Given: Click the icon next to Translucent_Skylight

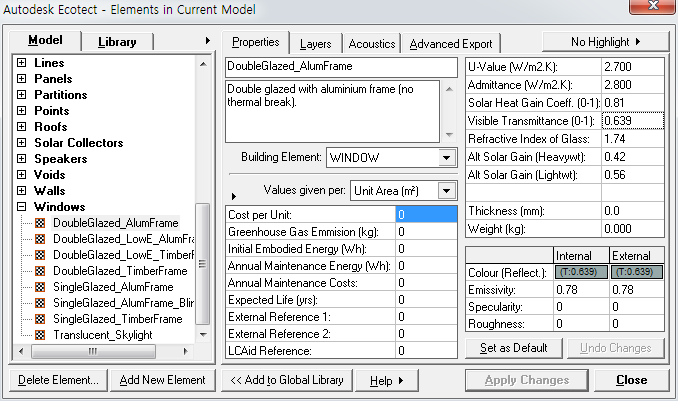Looking at the screenshot, I should [x=40, y=335].
